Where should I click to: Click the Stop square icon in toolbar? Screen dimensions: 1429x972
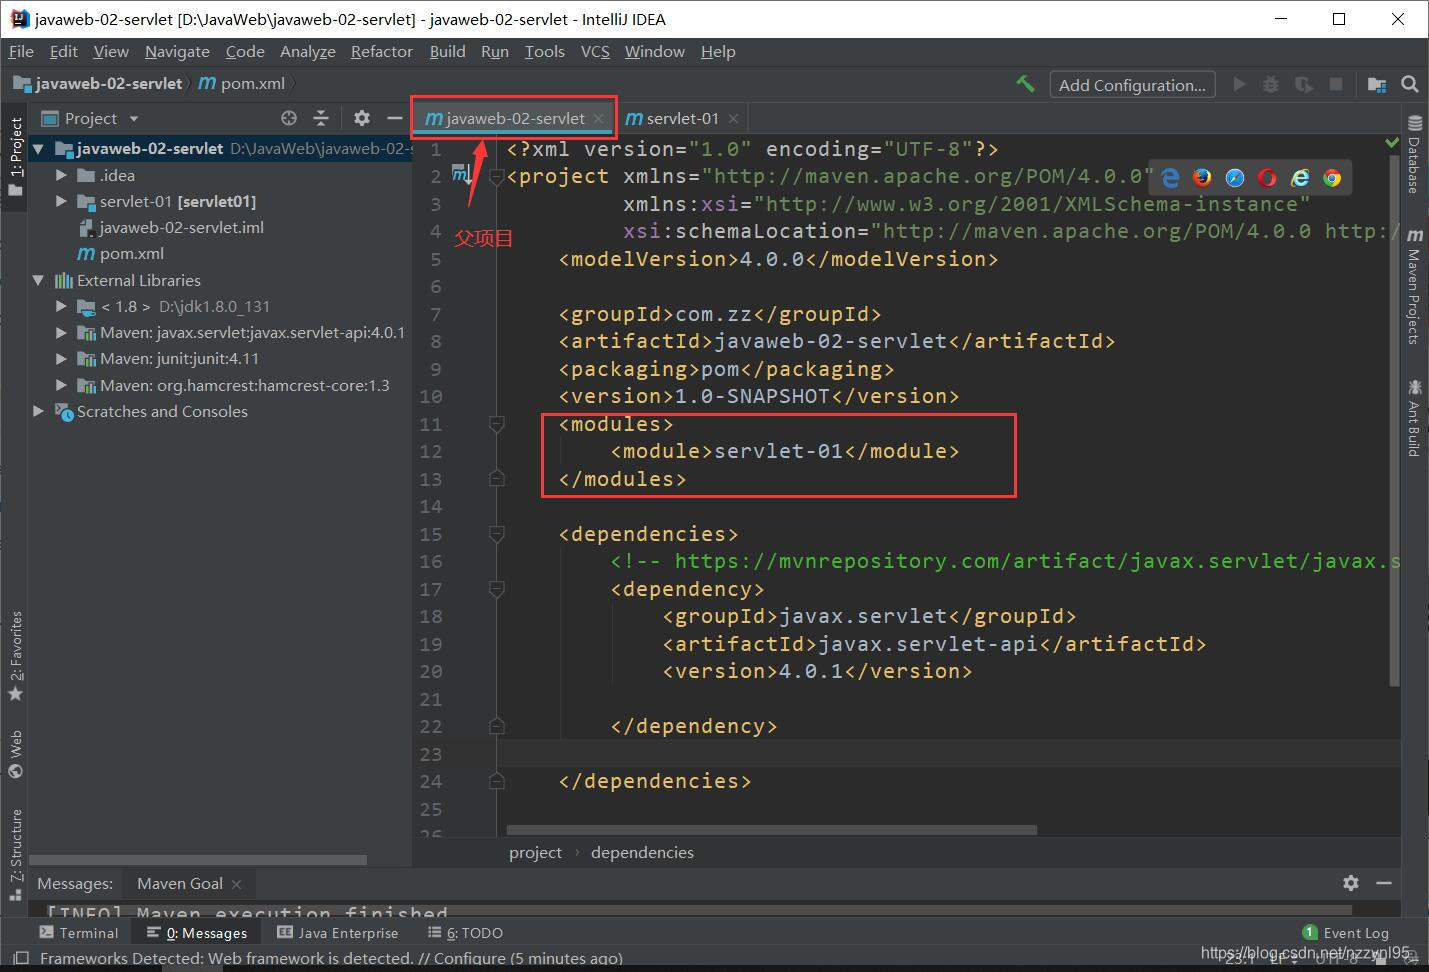click(x=1335, y=85)
